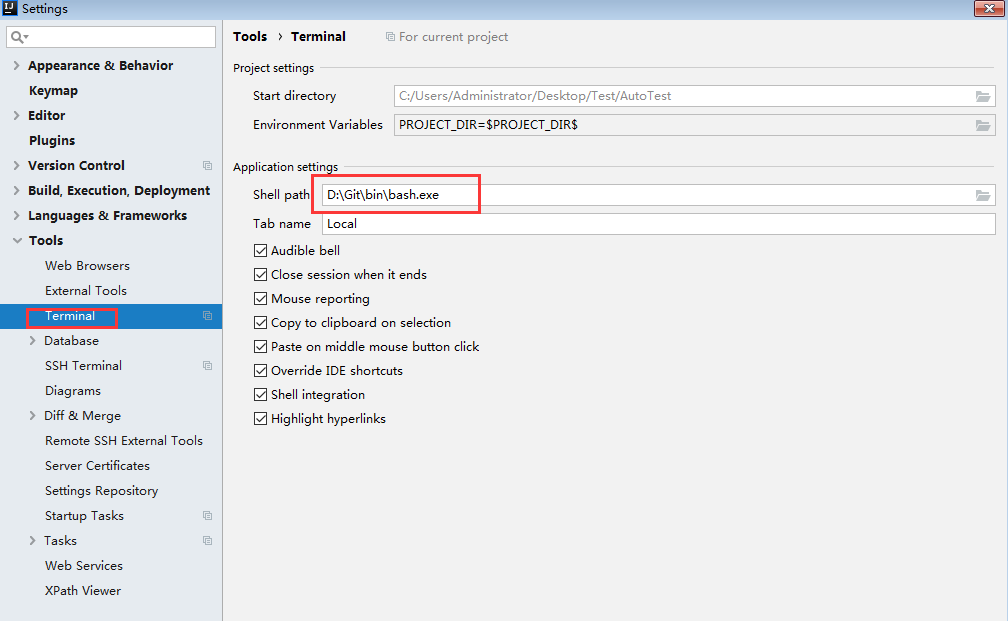
Task: Collapse the Tools tree section
Action: [x=17, y=241]
